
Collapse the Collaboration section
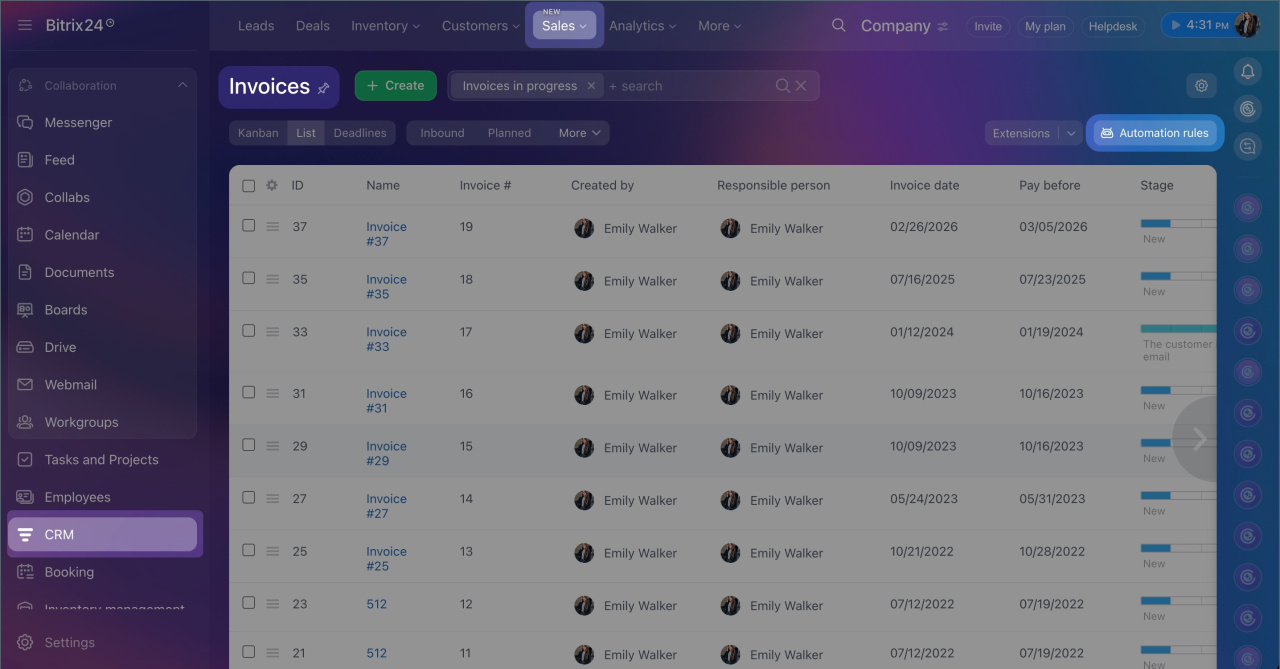(182, 86)
